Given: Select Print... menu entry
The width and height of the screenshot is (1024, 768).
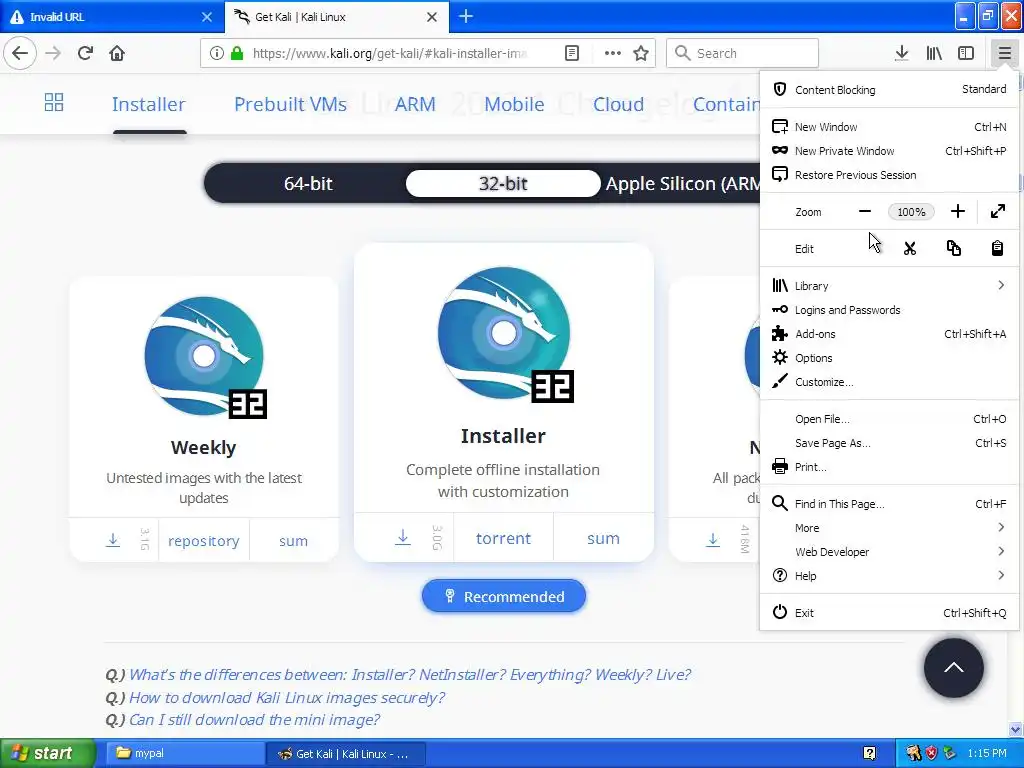Looking at the screenshot, I should pyautogui.click(x=889, y=467).
